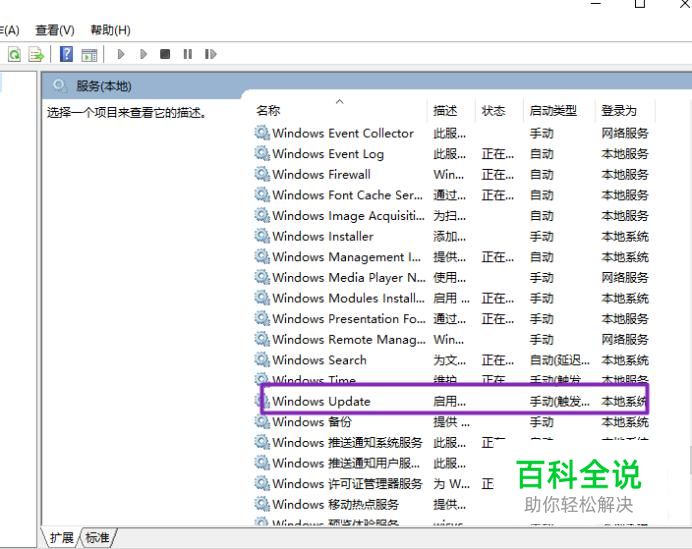This screenshot has width=692, height=549.
Task: Click the 服务(本地) panel header
Action: tap(104, 86)
